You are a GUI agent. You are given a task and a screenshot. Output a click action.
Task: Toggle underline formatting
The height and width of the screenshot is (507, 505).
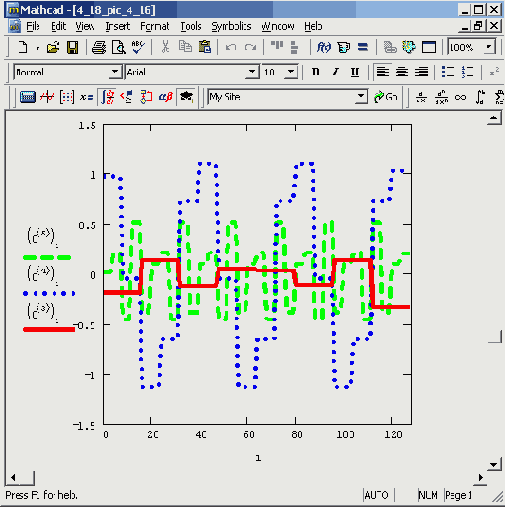(x=355, y=72)
